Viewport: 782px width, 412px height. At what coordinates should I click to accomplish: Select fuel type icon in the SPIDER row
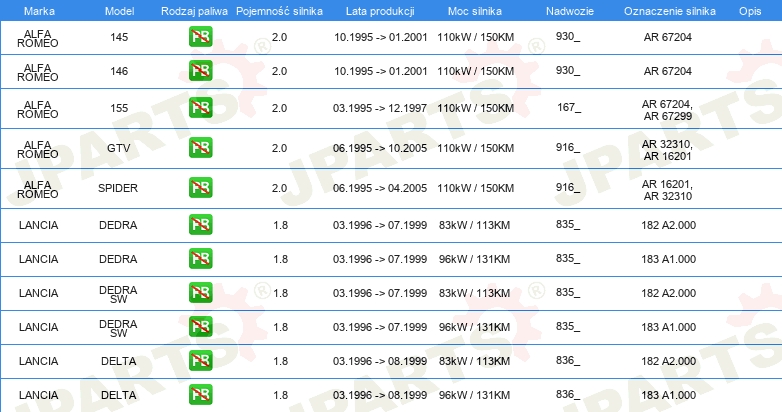coord(200,188)
